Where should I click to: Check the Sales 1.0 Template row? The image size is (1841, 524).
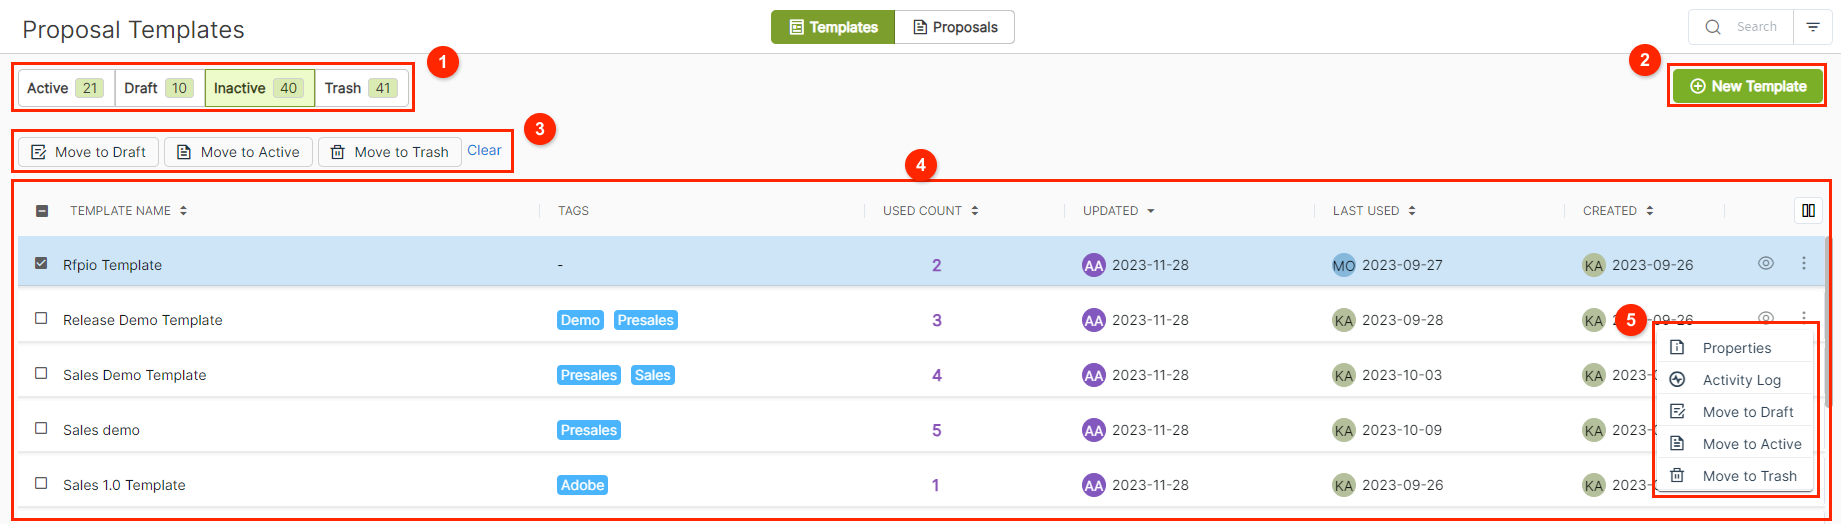pos(41,483)
